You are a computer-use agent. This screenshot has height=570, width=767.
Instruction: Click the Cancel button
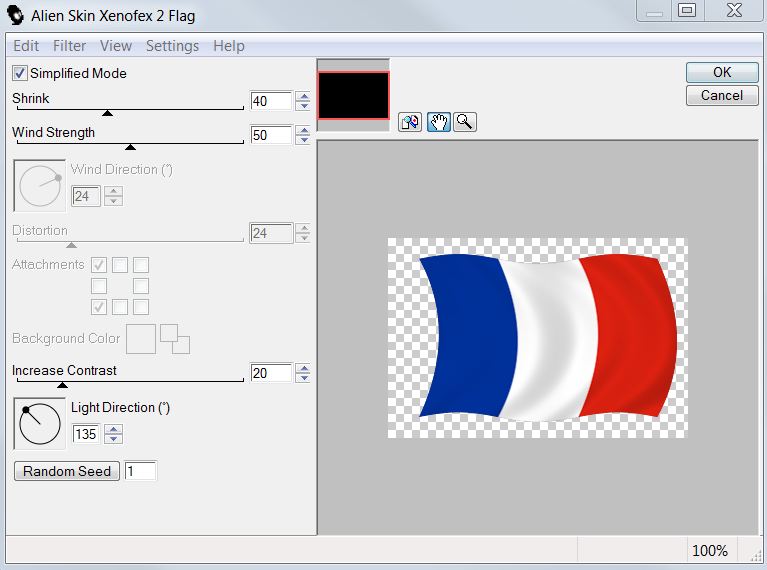(722, 95)
